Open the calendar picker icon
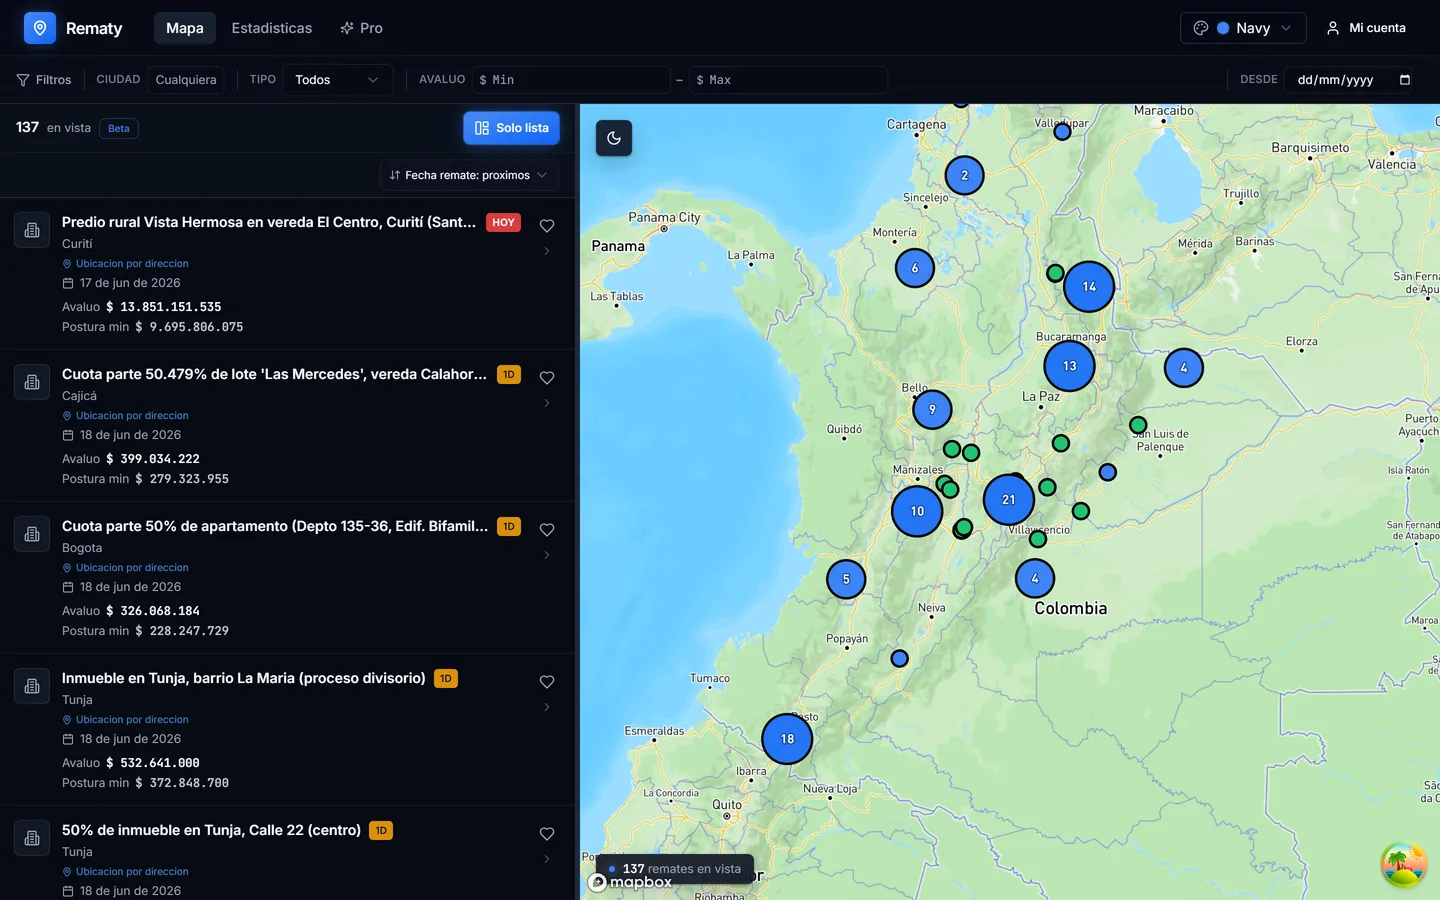This screenshot has width=1440, height=900. (1405, 80)
